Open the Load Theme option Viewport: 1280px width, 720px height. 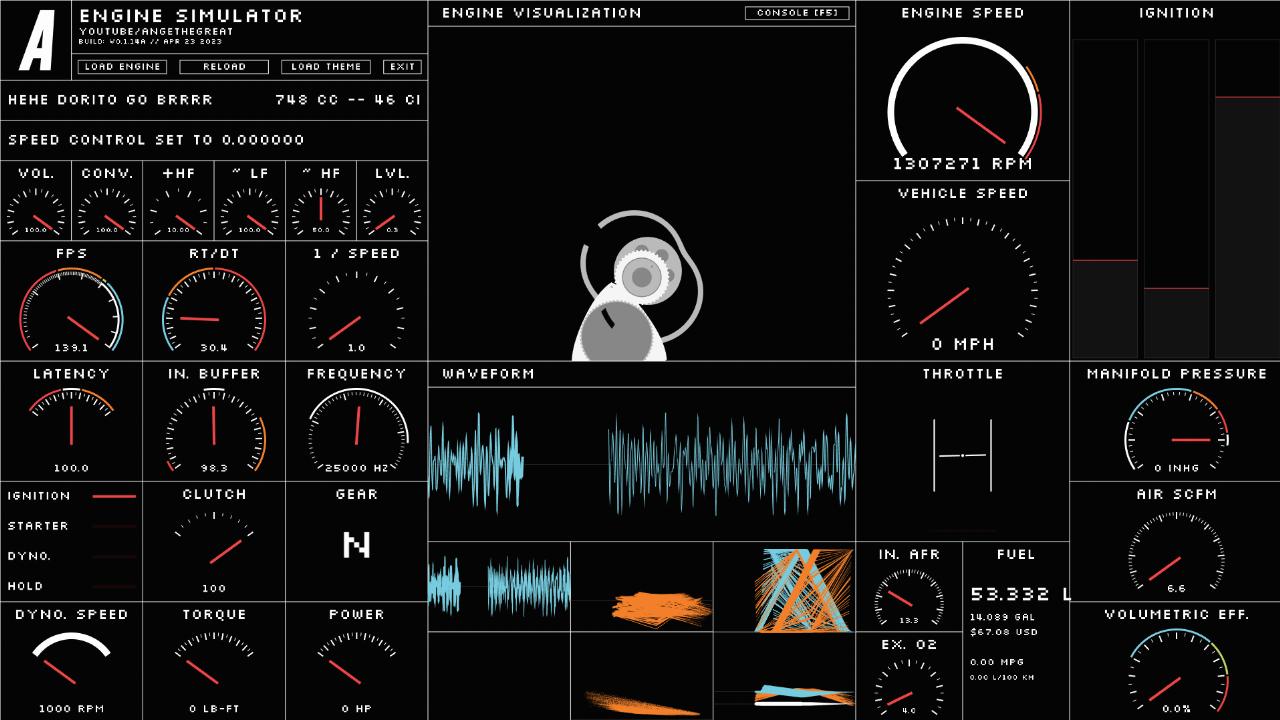(326, 67)
